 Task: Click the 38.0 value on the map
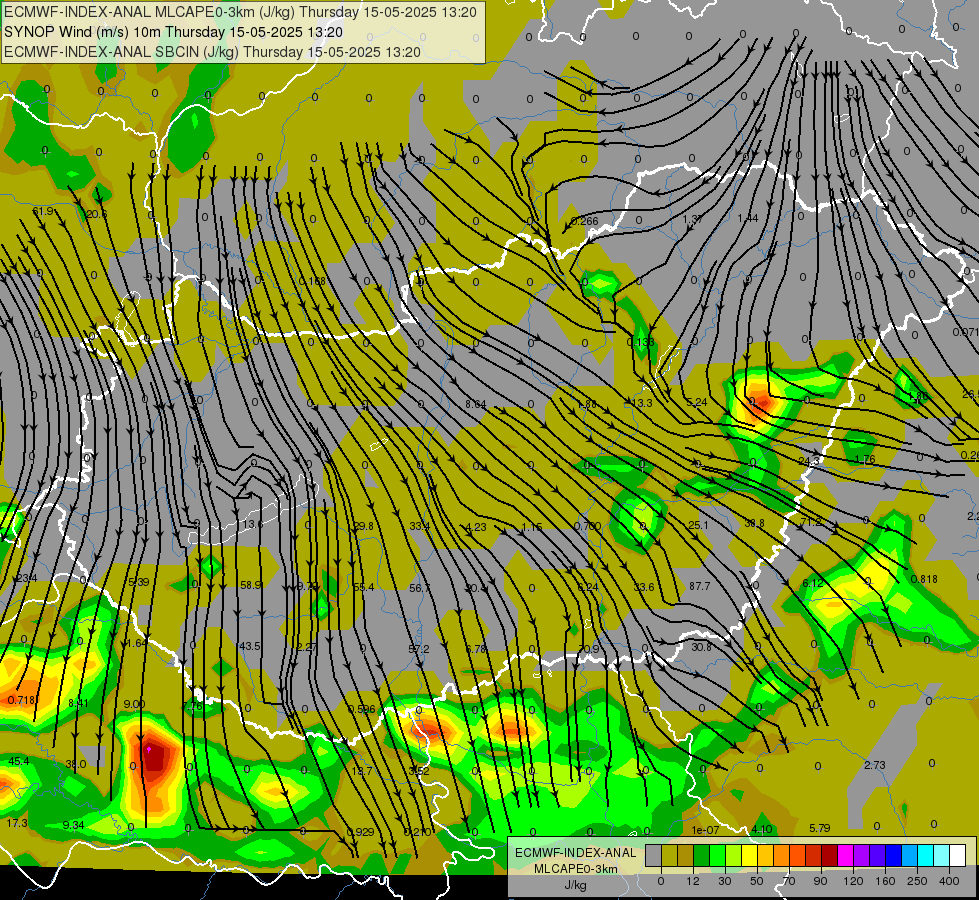pos(76,764)
